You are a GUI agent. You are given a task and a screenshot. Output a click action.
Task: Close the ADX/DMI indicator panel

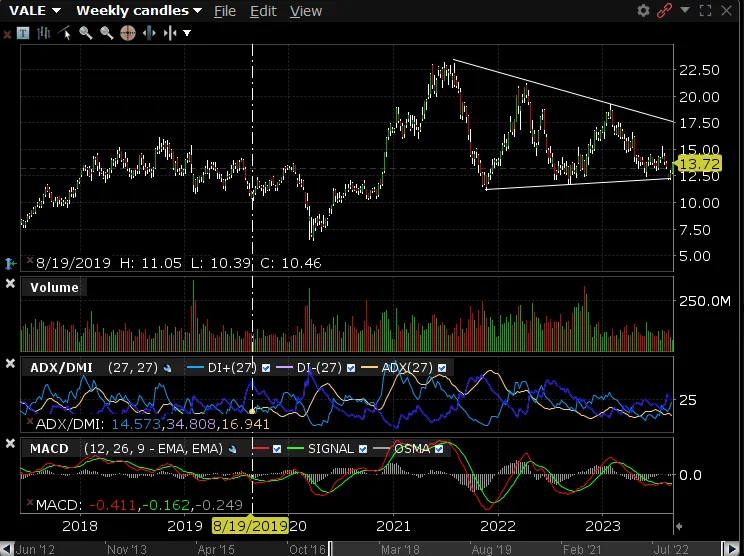10,363
